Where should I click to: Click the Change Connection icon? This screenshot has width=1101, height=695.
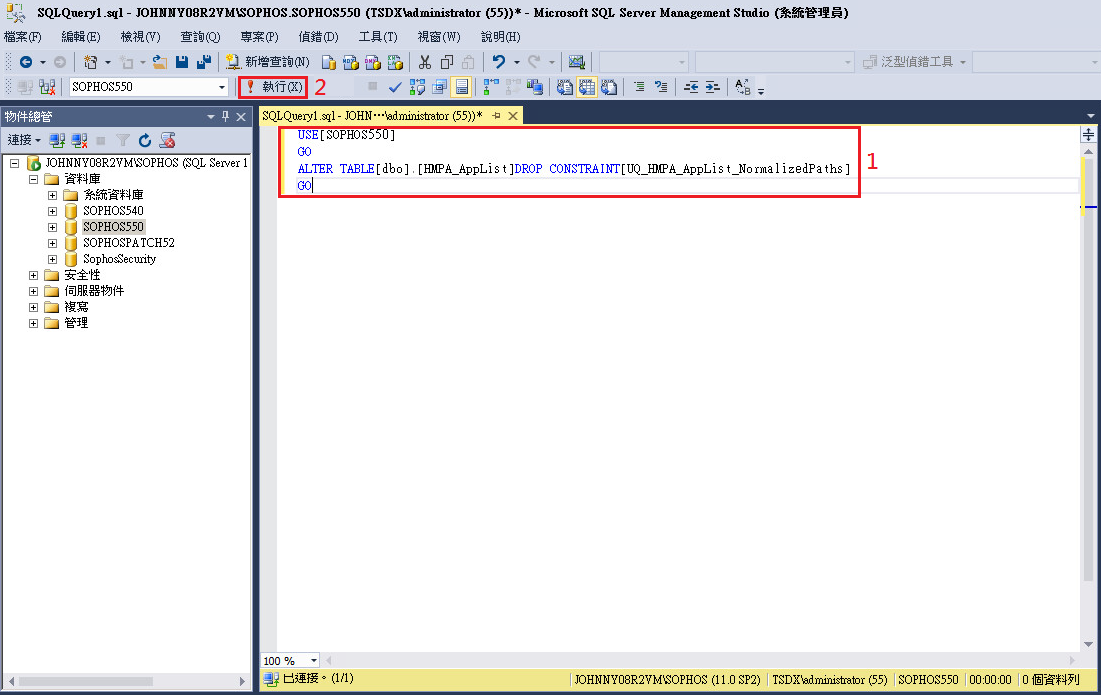47,87
